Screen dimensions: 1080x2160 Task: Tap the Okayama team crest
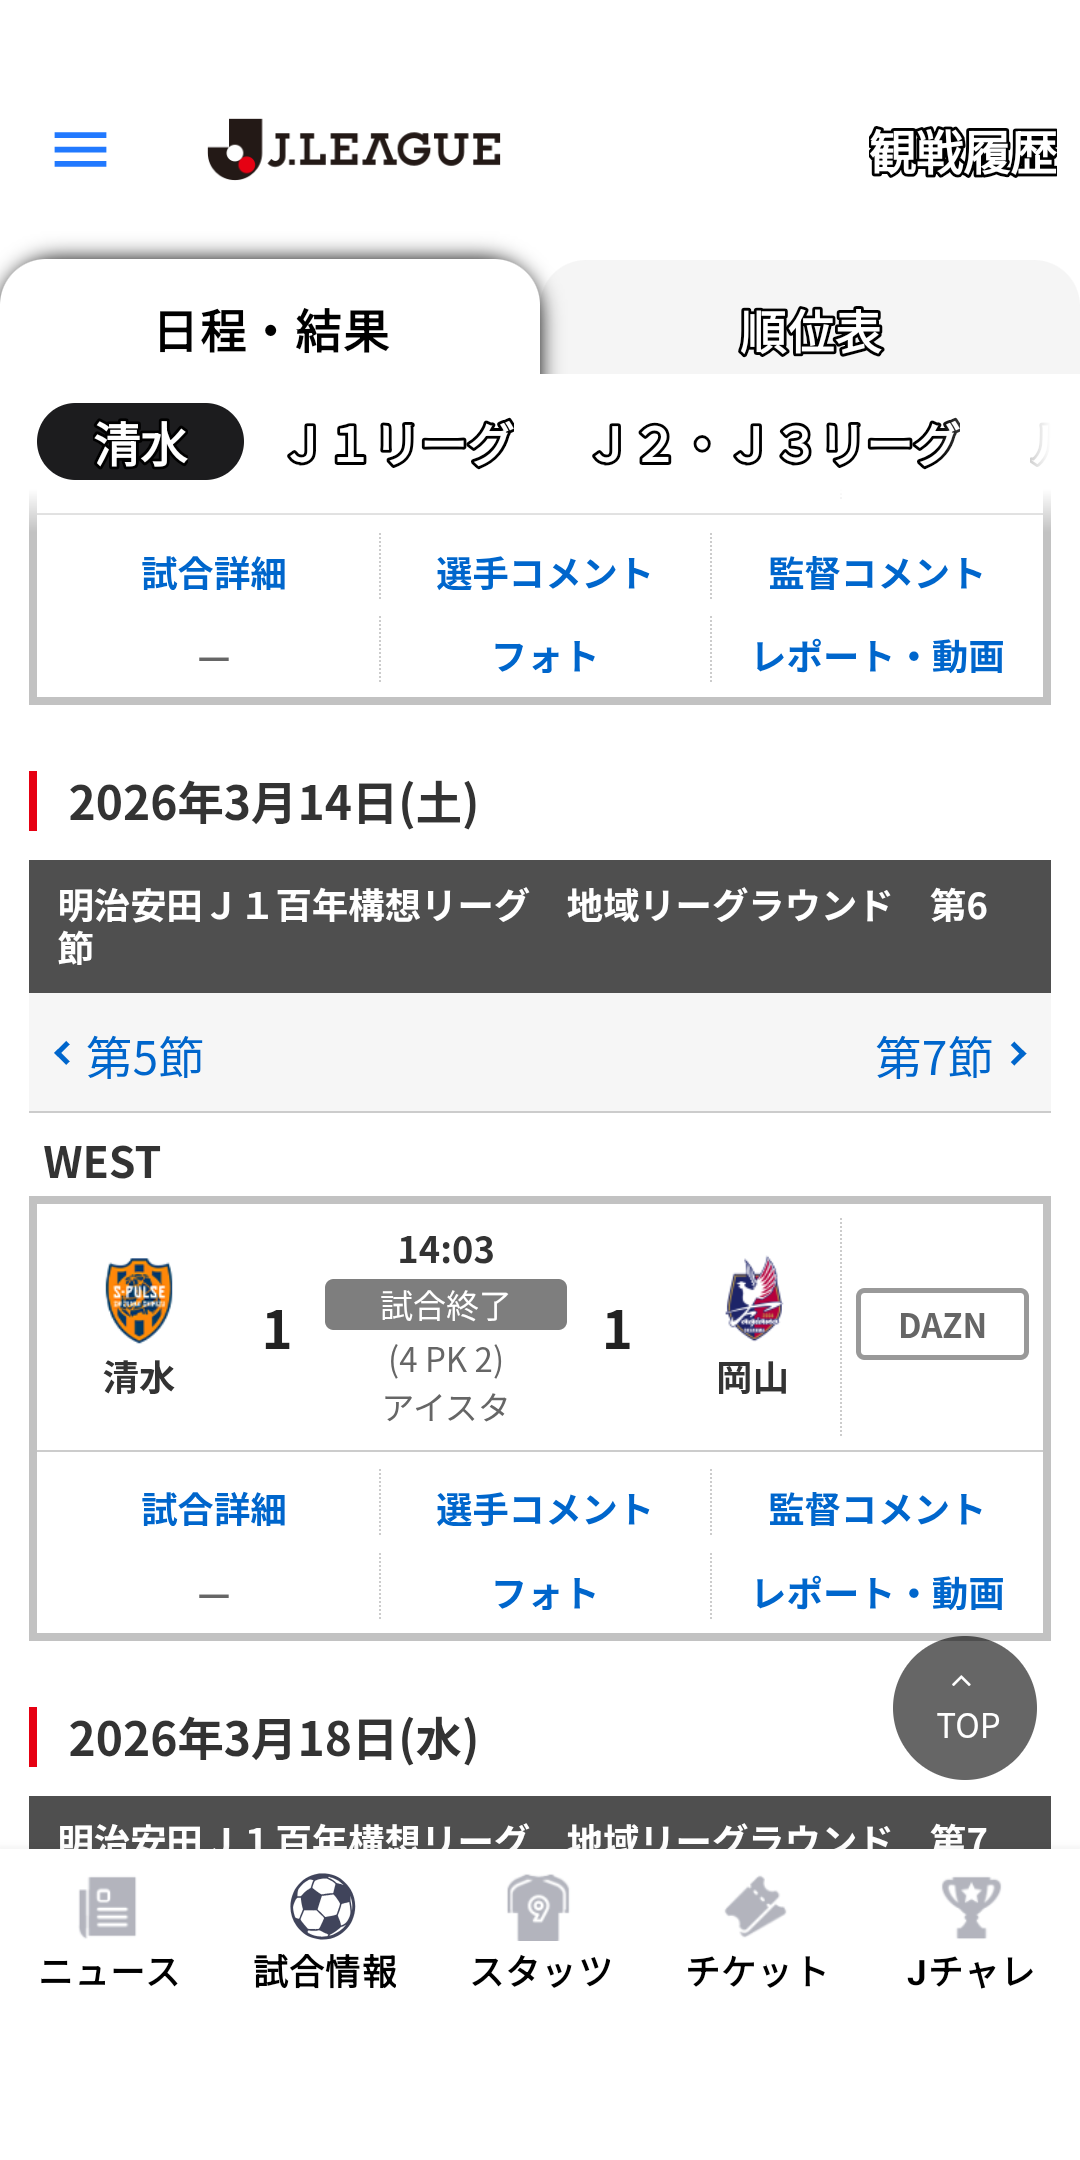pyautogui.click(x=753, y=1299)
